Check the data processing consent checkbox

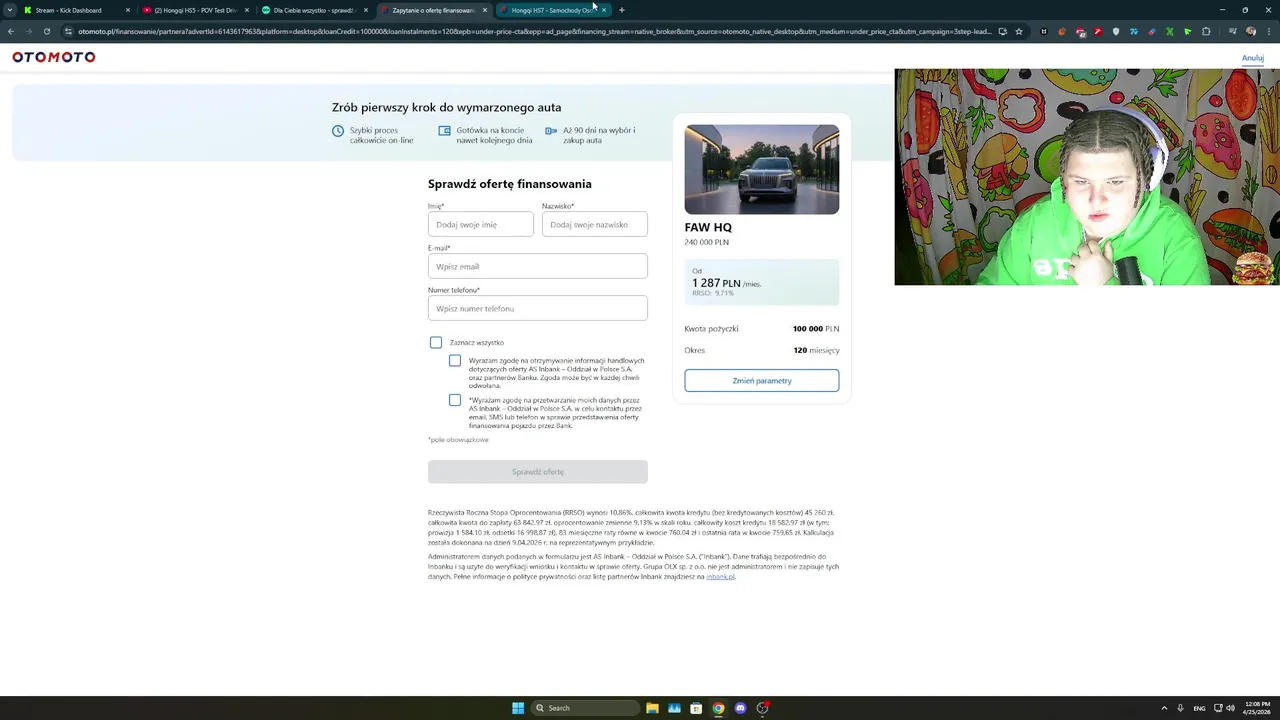coord(455,400)
